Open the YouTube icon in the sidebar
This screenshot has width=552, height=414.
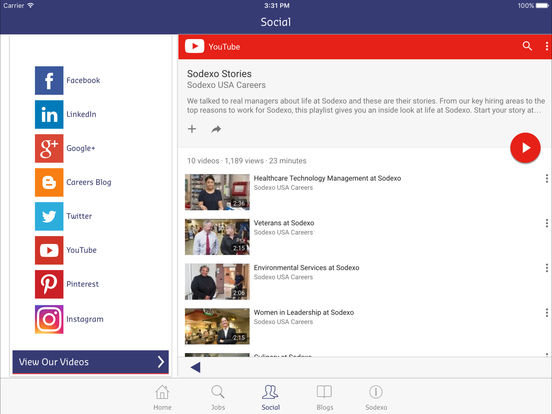49,250
